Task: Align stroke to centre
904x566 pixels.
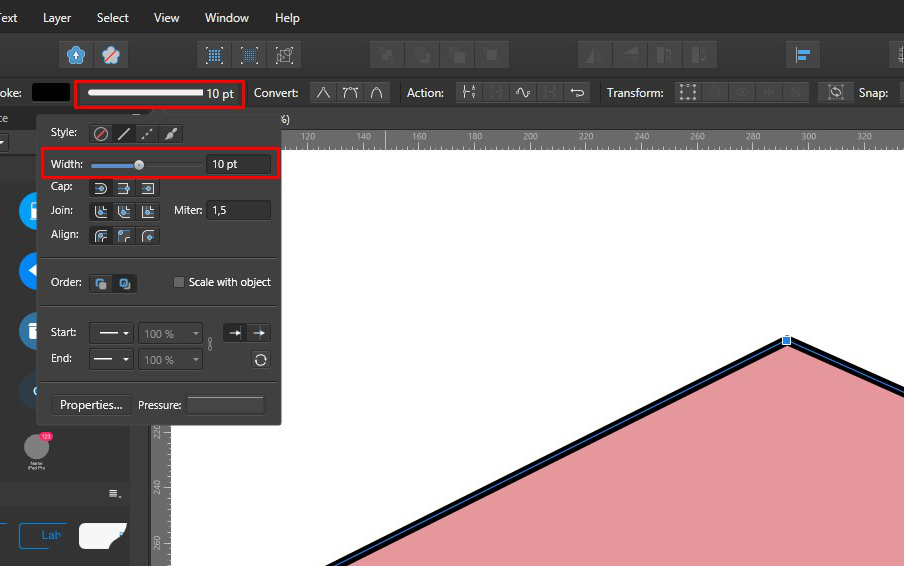Action: click(x=100, y=236)
